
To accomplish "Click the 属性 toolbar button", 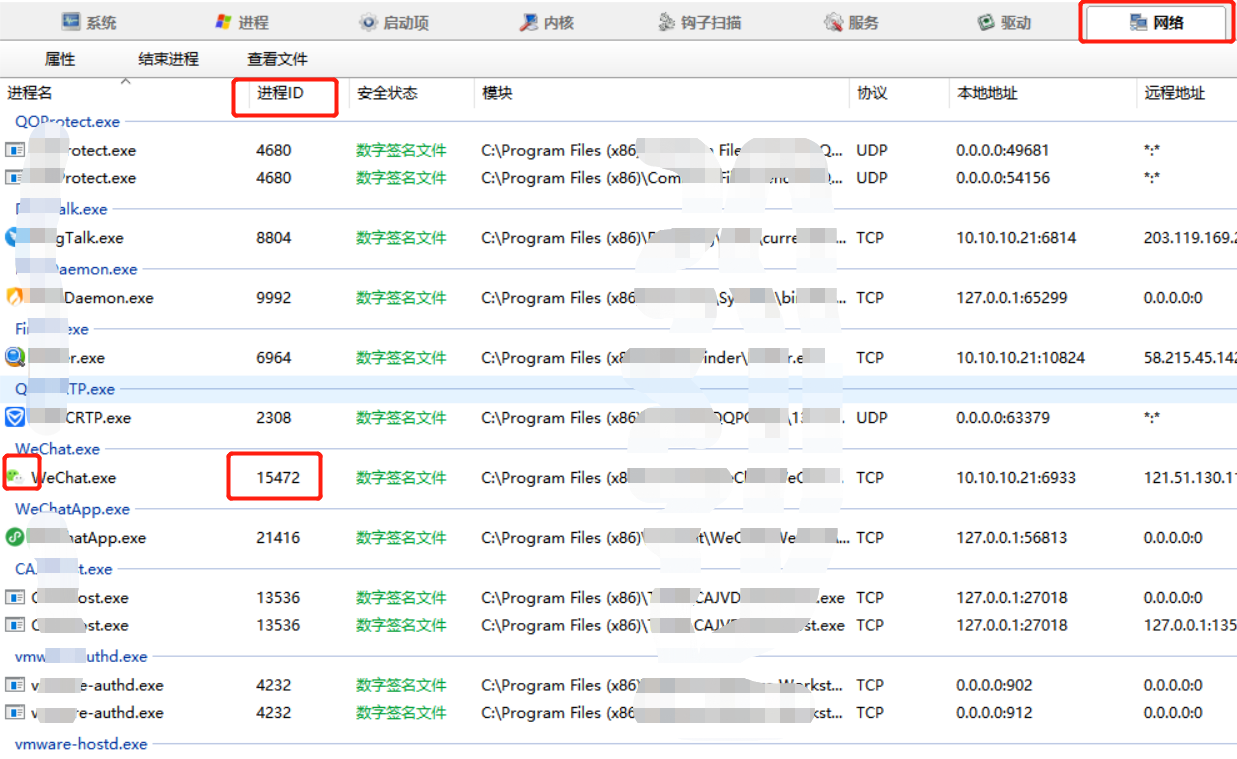I will click(x=60, y=59).
